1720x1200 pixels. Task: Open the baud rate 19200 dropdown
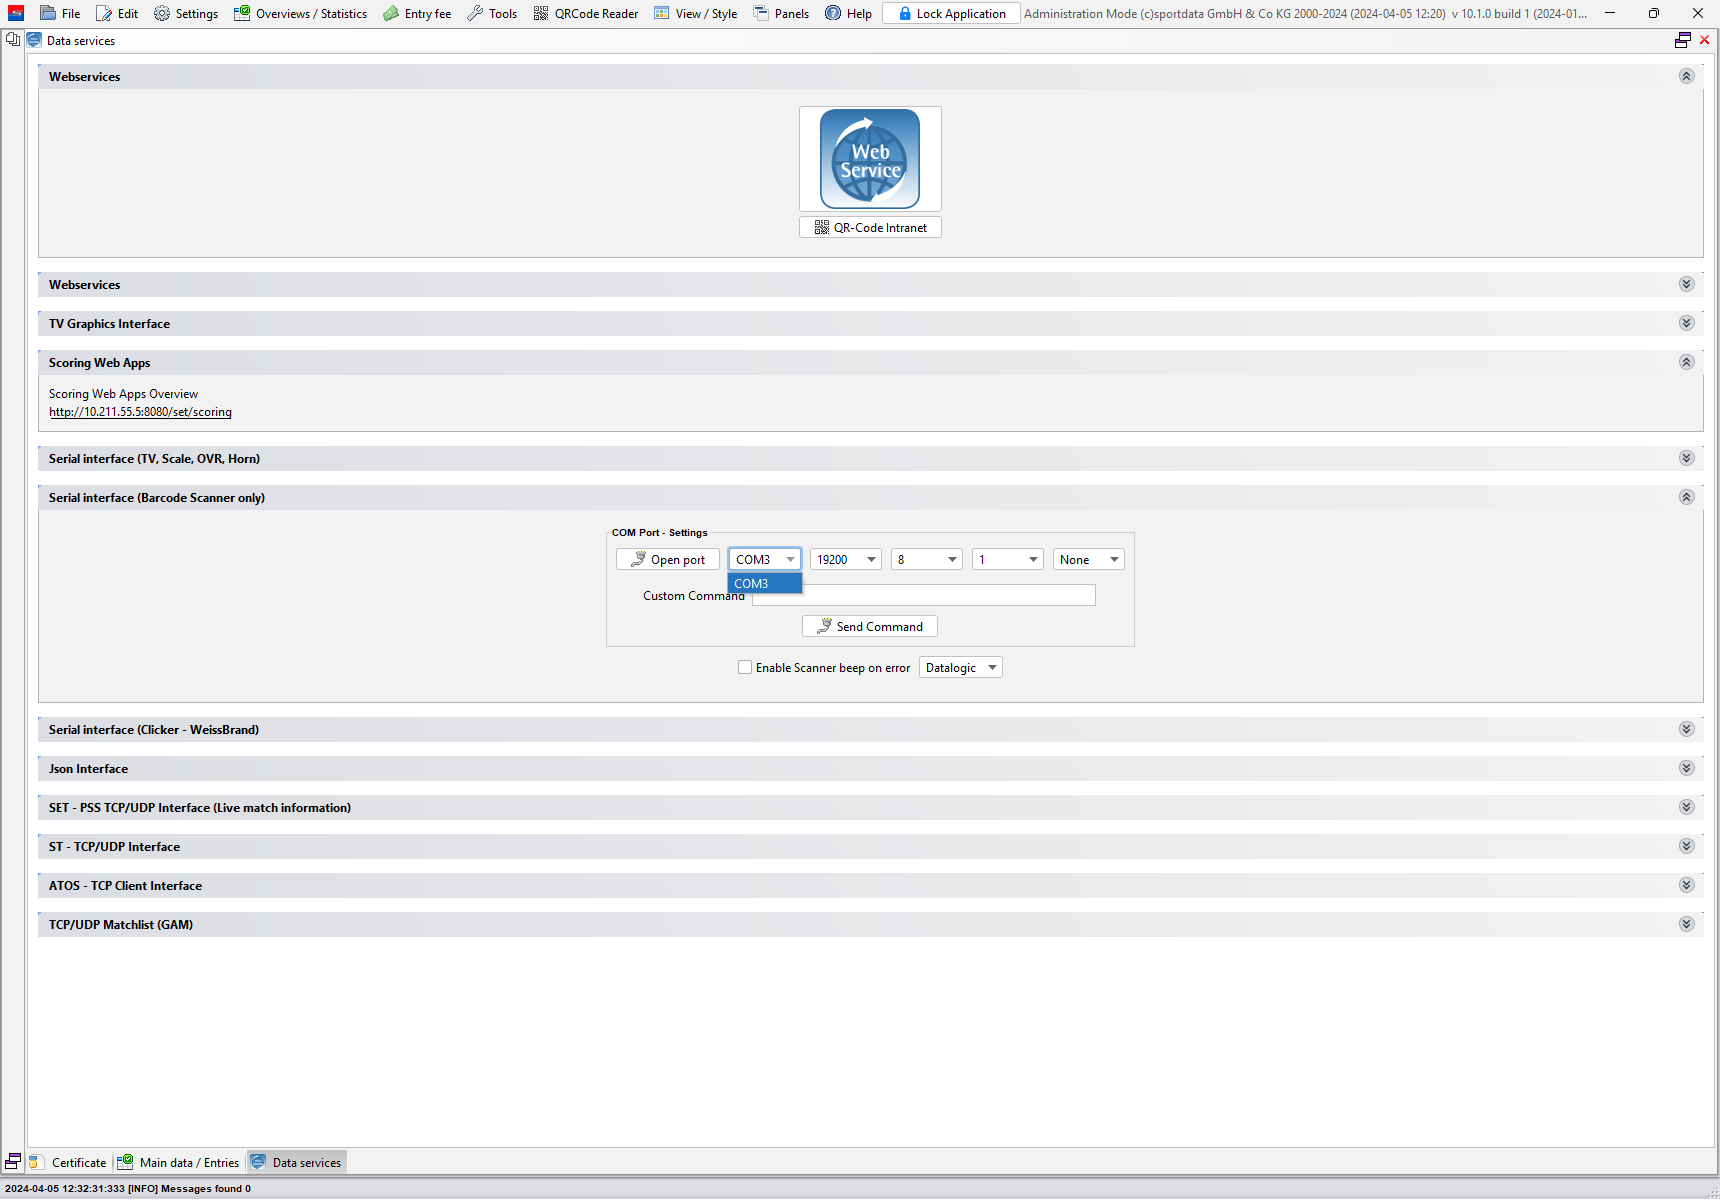[x=845, y=560]
